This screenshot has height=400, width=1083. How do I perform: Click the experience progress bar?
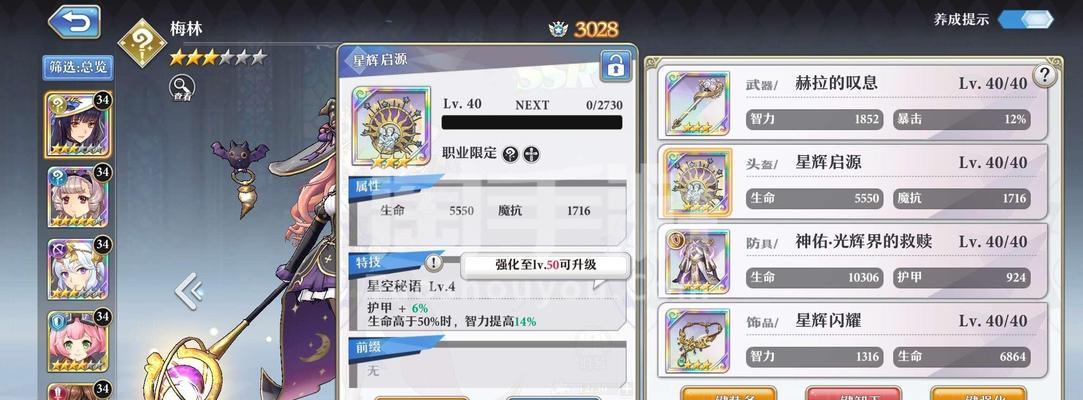point(532,122)
